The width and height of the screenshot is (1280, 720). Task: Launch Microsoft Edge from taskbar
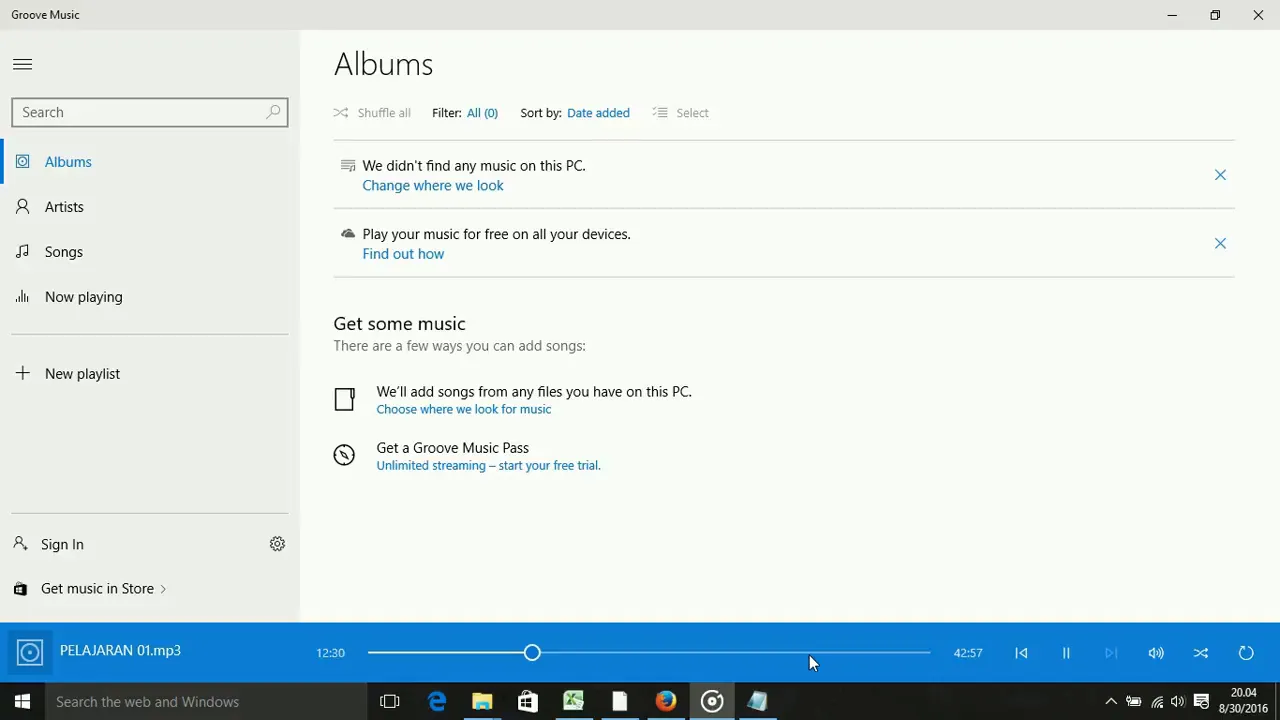437,702
